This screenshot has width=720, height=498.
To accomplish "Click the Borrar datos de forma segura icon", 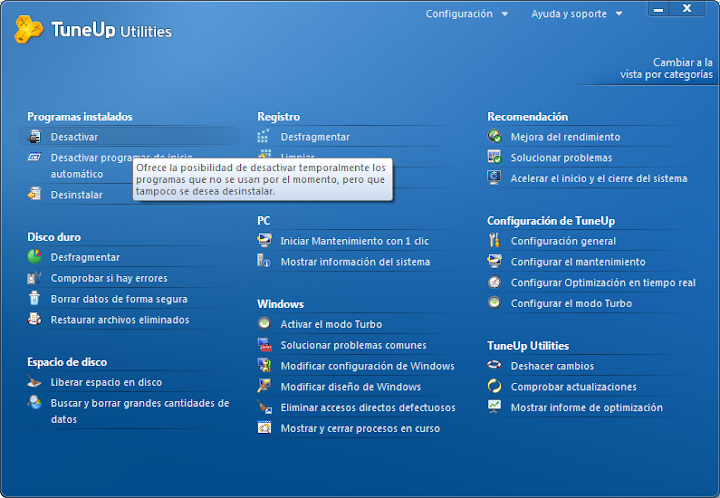I will coord(34,298).
